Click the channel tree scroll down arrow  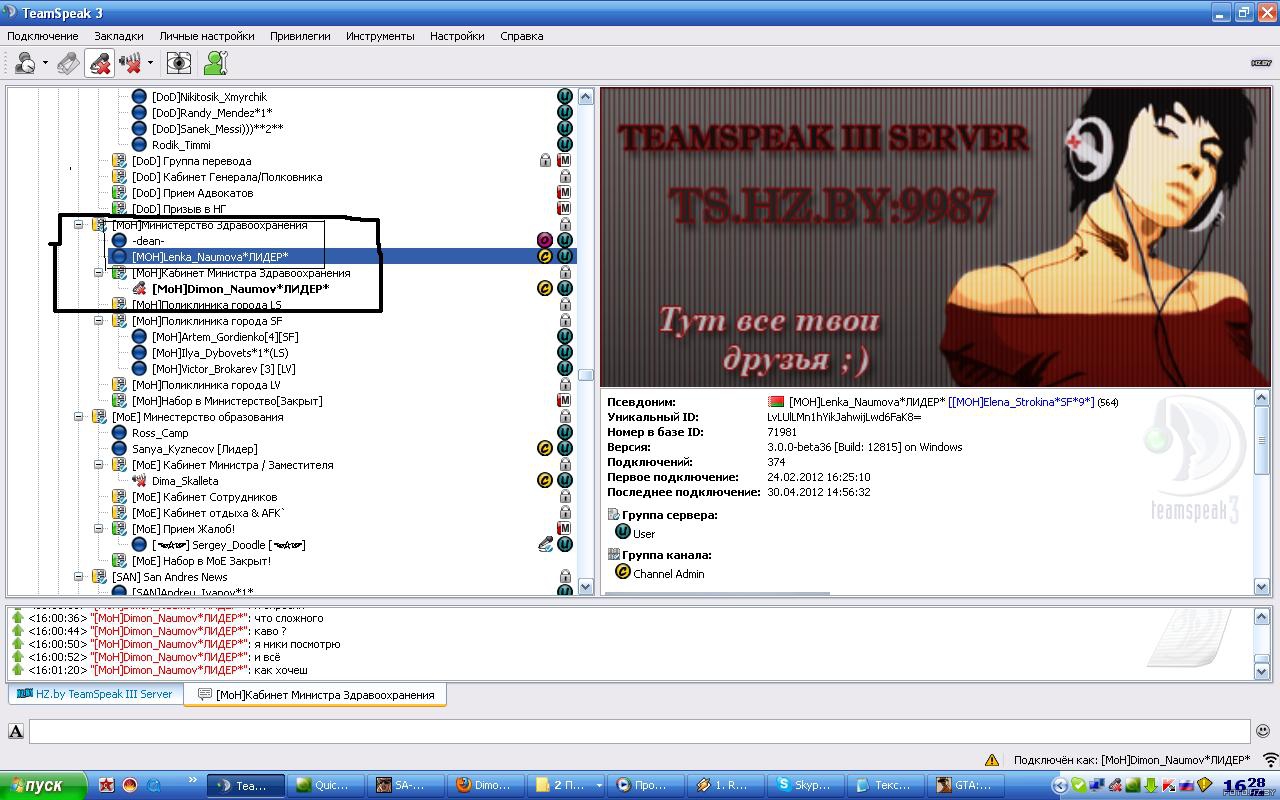pyautogui.click(x=586, y=587)
